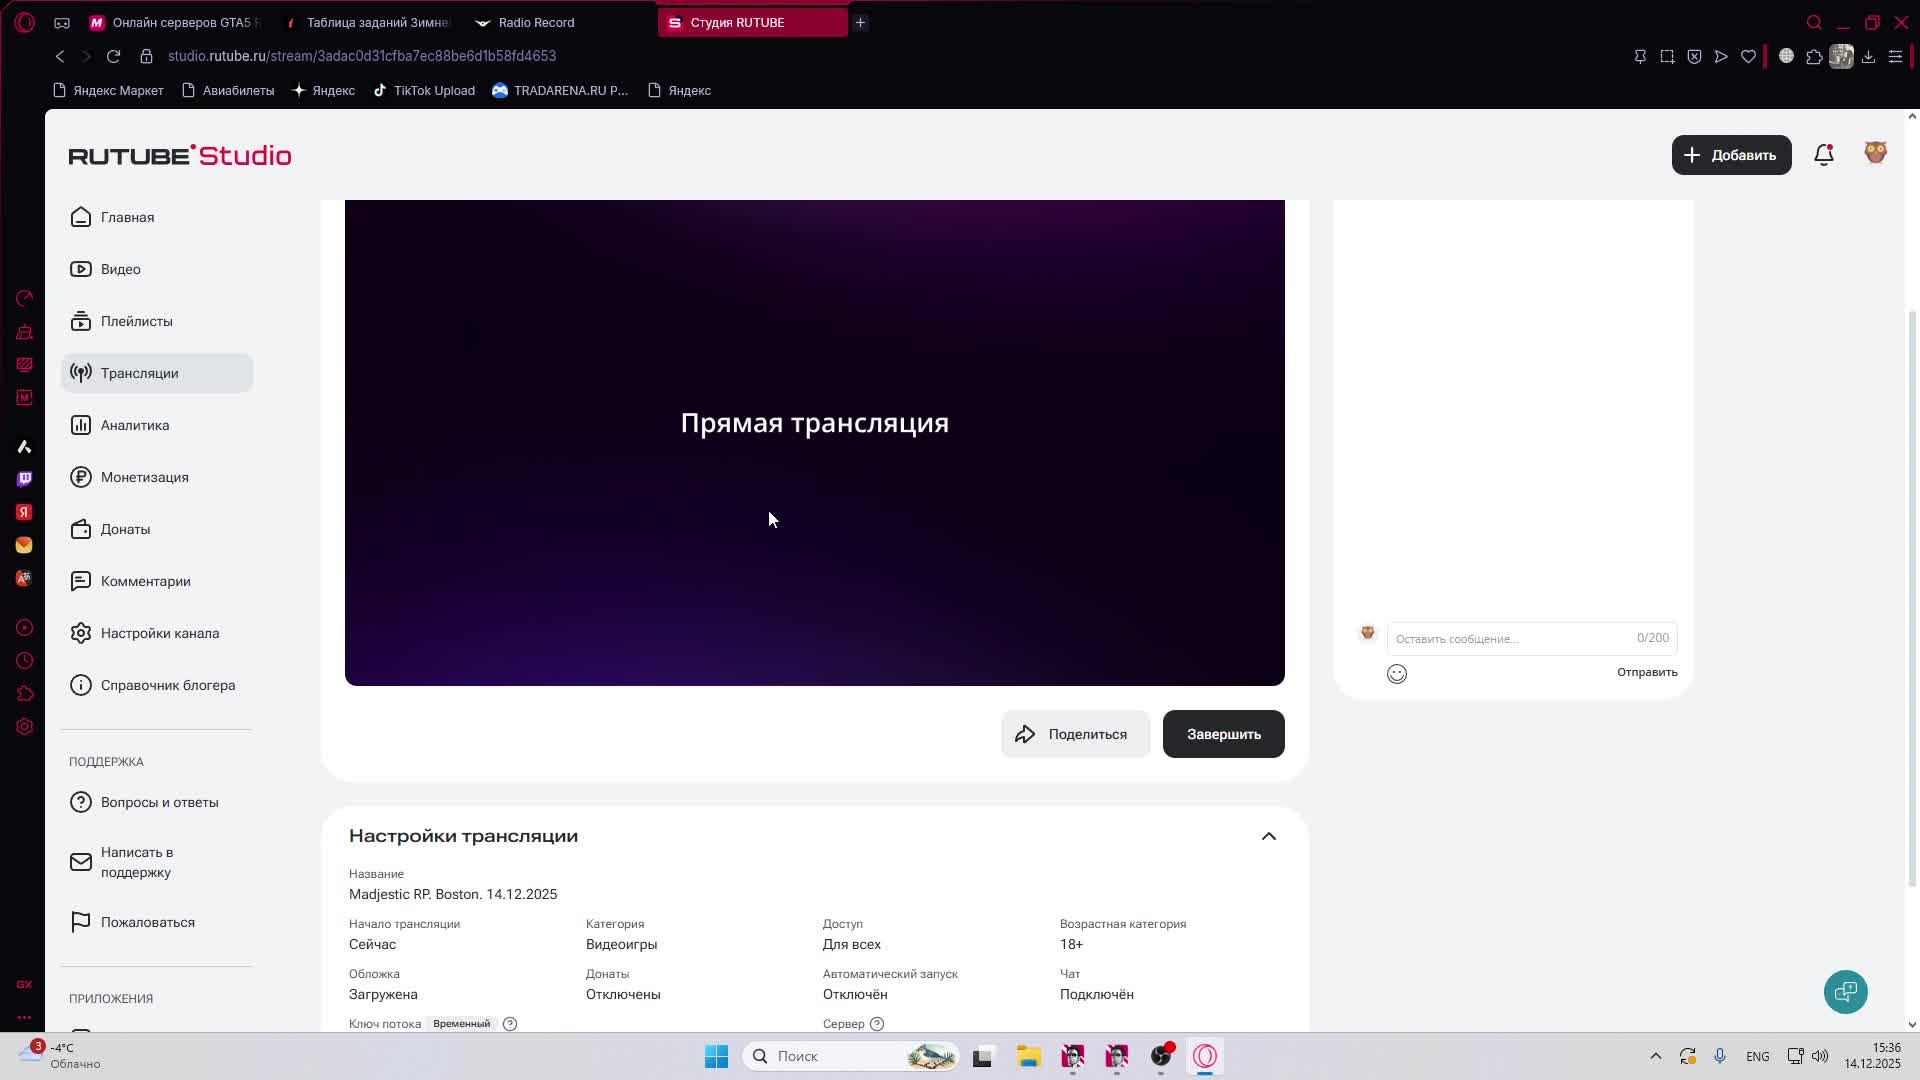Open the notifications bell icon
Image resolution: width=1920 pixels, height=1080 pixels.
click(1823, 155)
